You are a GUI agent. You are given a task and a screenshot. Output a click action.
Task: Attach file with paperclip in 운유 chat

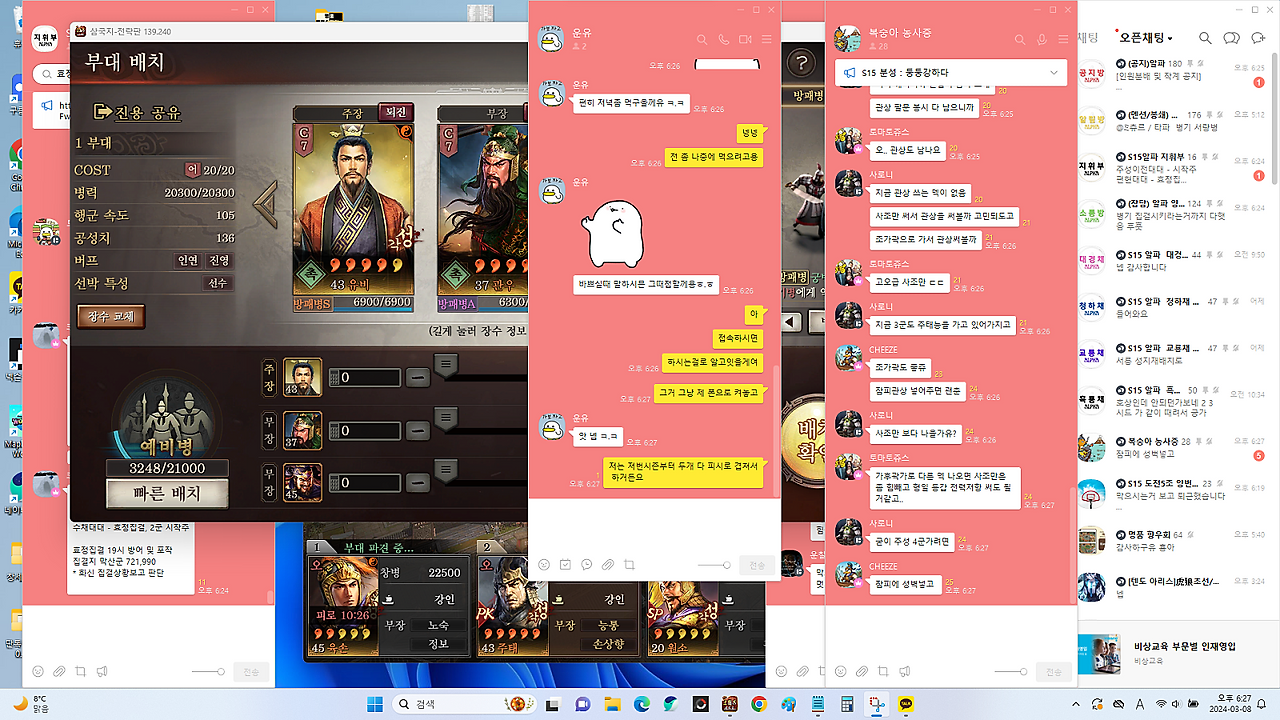point(608,565)
